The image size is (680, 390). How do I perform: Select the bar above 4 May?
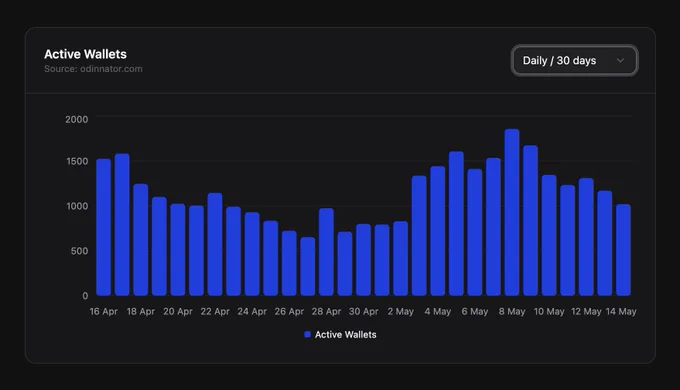pyautogui.click(x=438, y=231)
